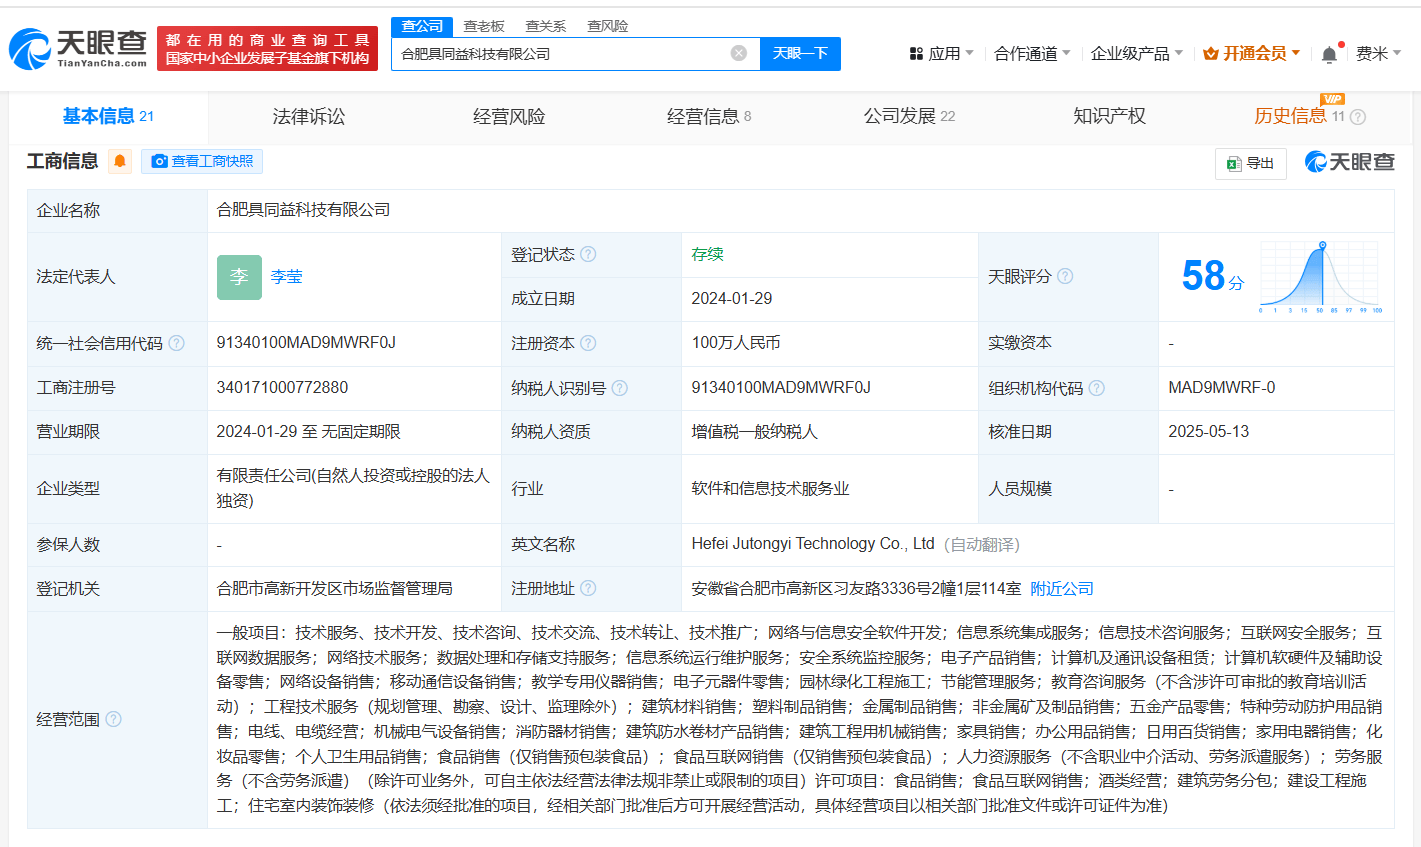
Task: Switch to the 查关系 search tab
Action: [x=546, y=26]
